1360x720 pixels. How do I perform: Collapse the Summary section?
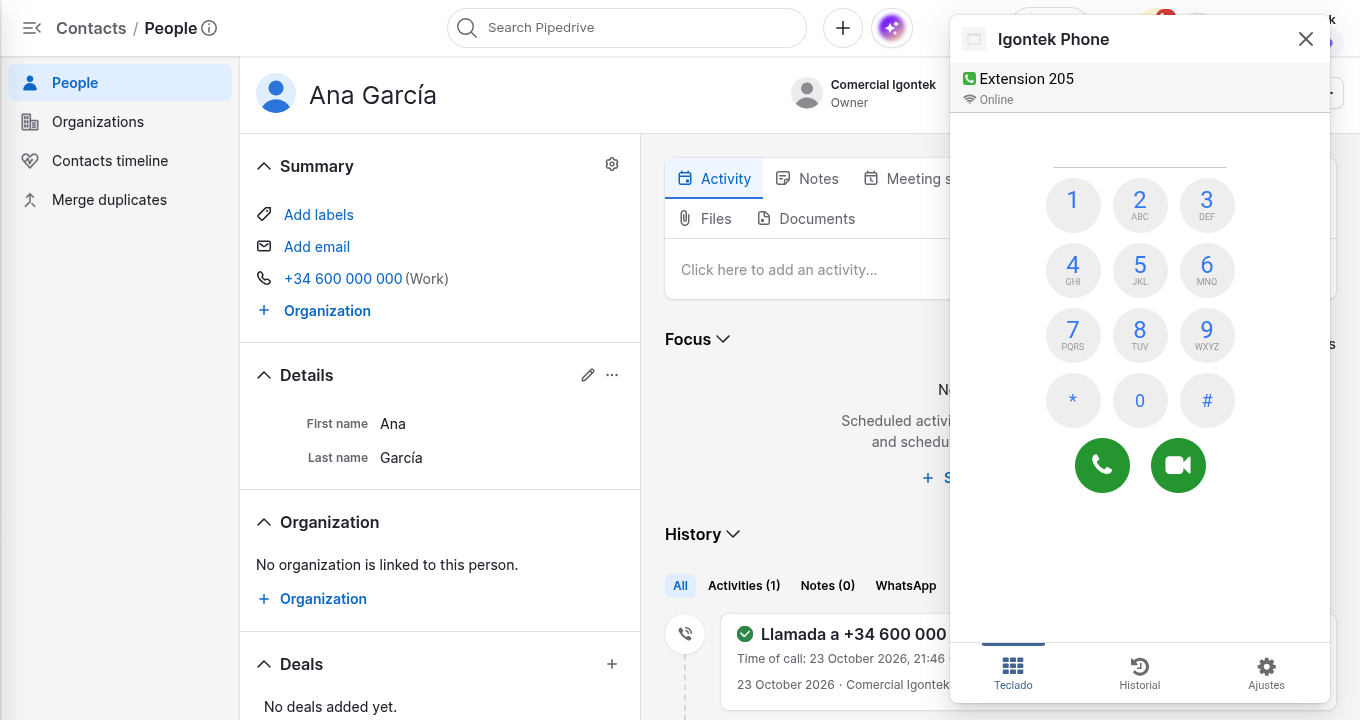[x=264, y=166]
